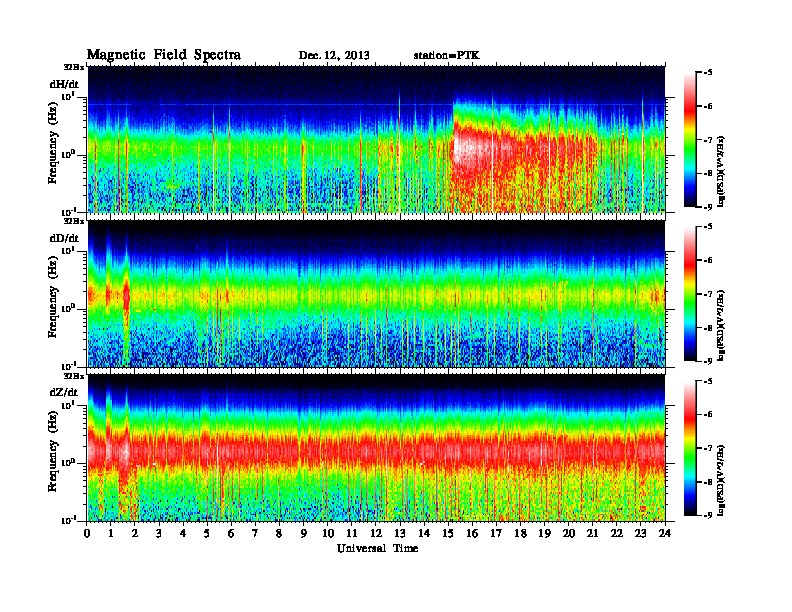Click the 10^-1 tick of dH/dt frequency axis
The width and height of the screenshot is (792, 612).
pos(69,212)
